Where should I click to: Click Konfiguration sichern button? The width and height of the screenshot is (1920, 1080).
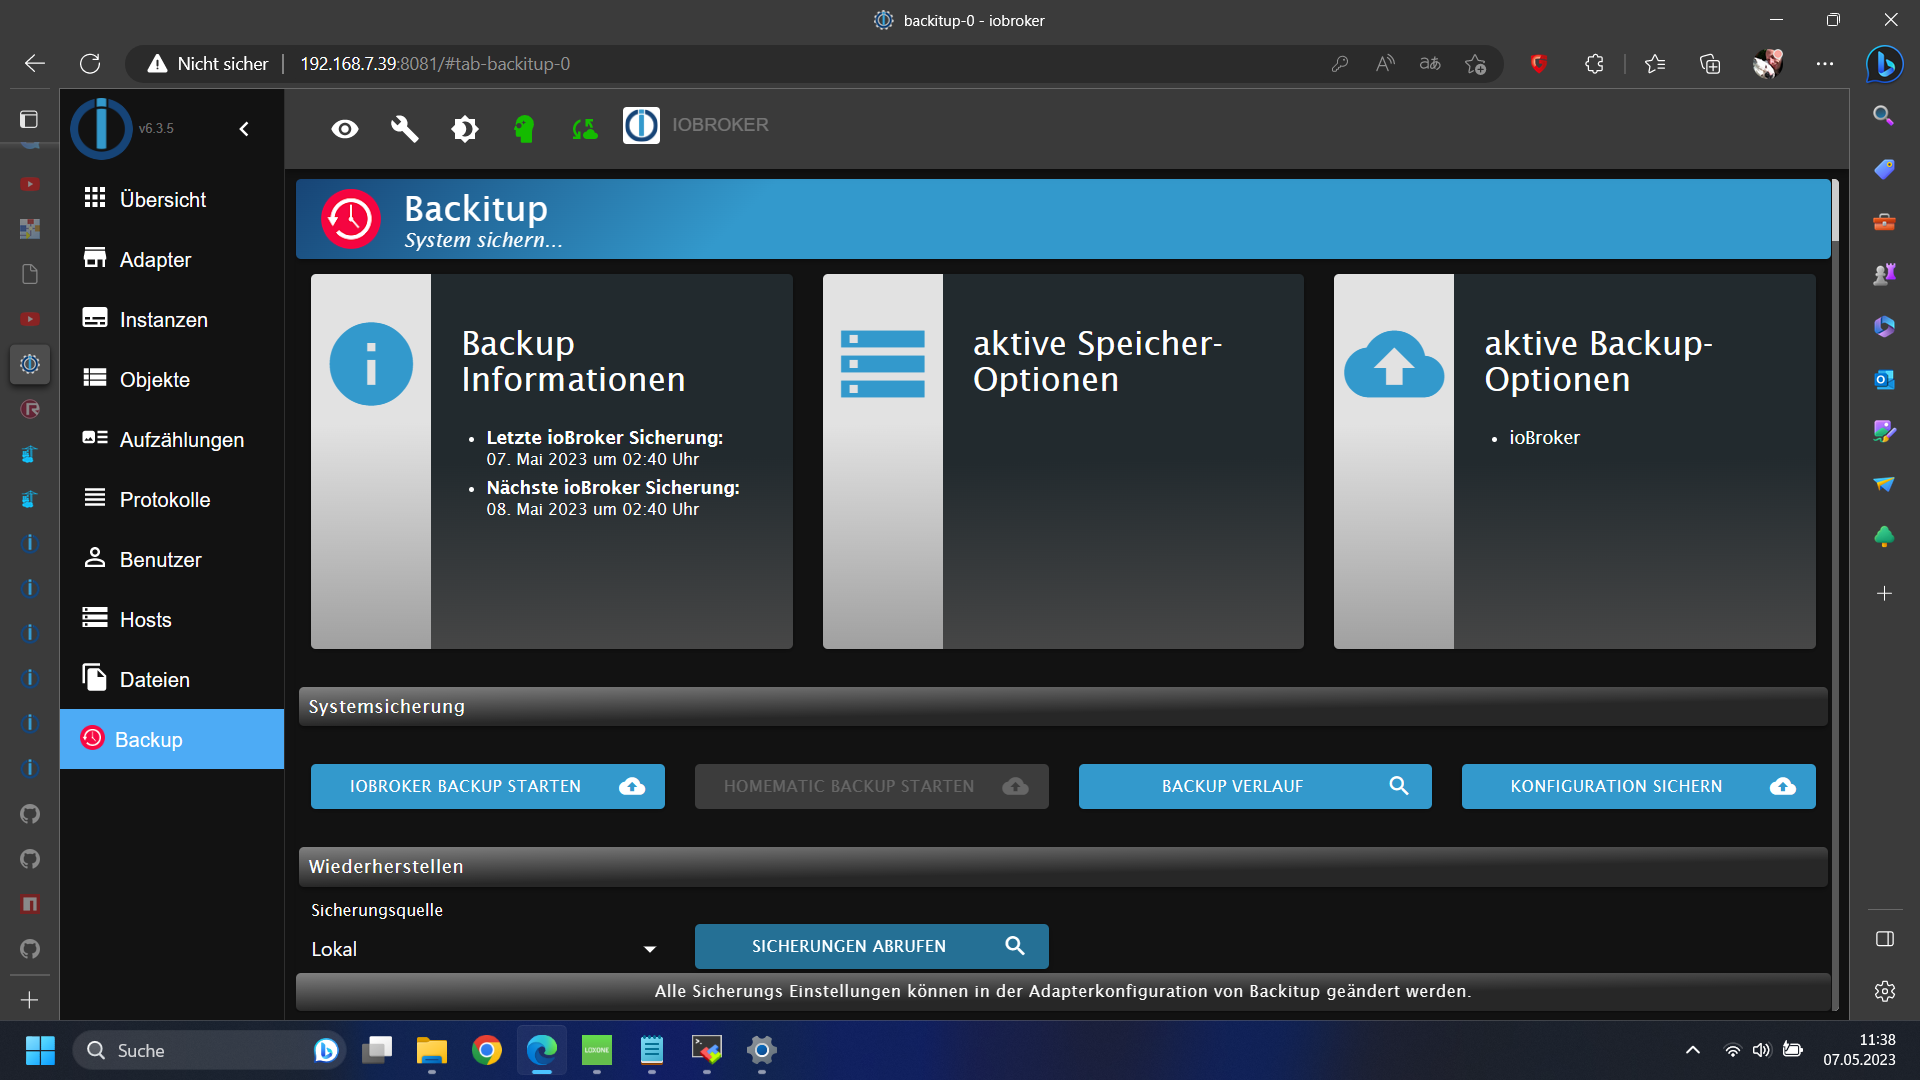(1638, 787)
